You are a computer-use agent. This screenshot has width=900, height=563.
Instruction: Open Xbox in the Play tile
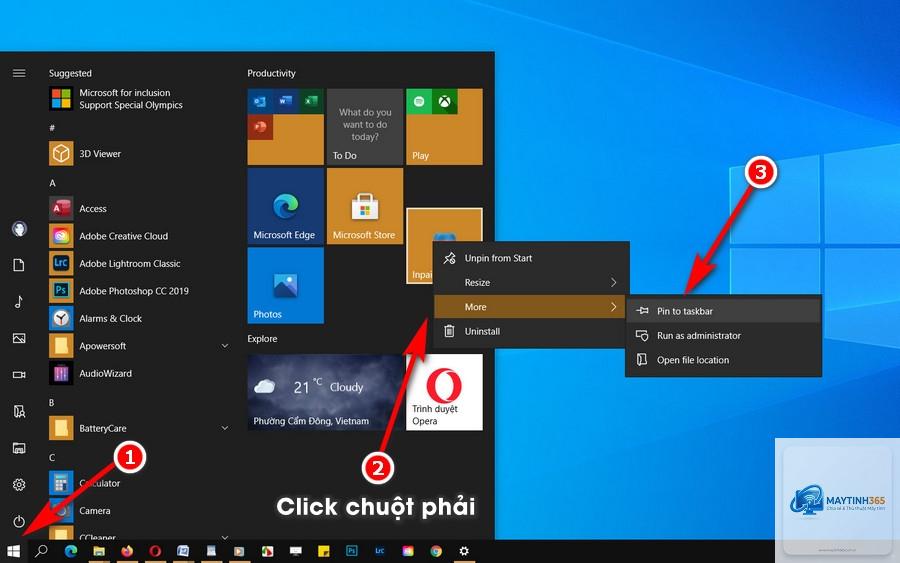(445, 102)
